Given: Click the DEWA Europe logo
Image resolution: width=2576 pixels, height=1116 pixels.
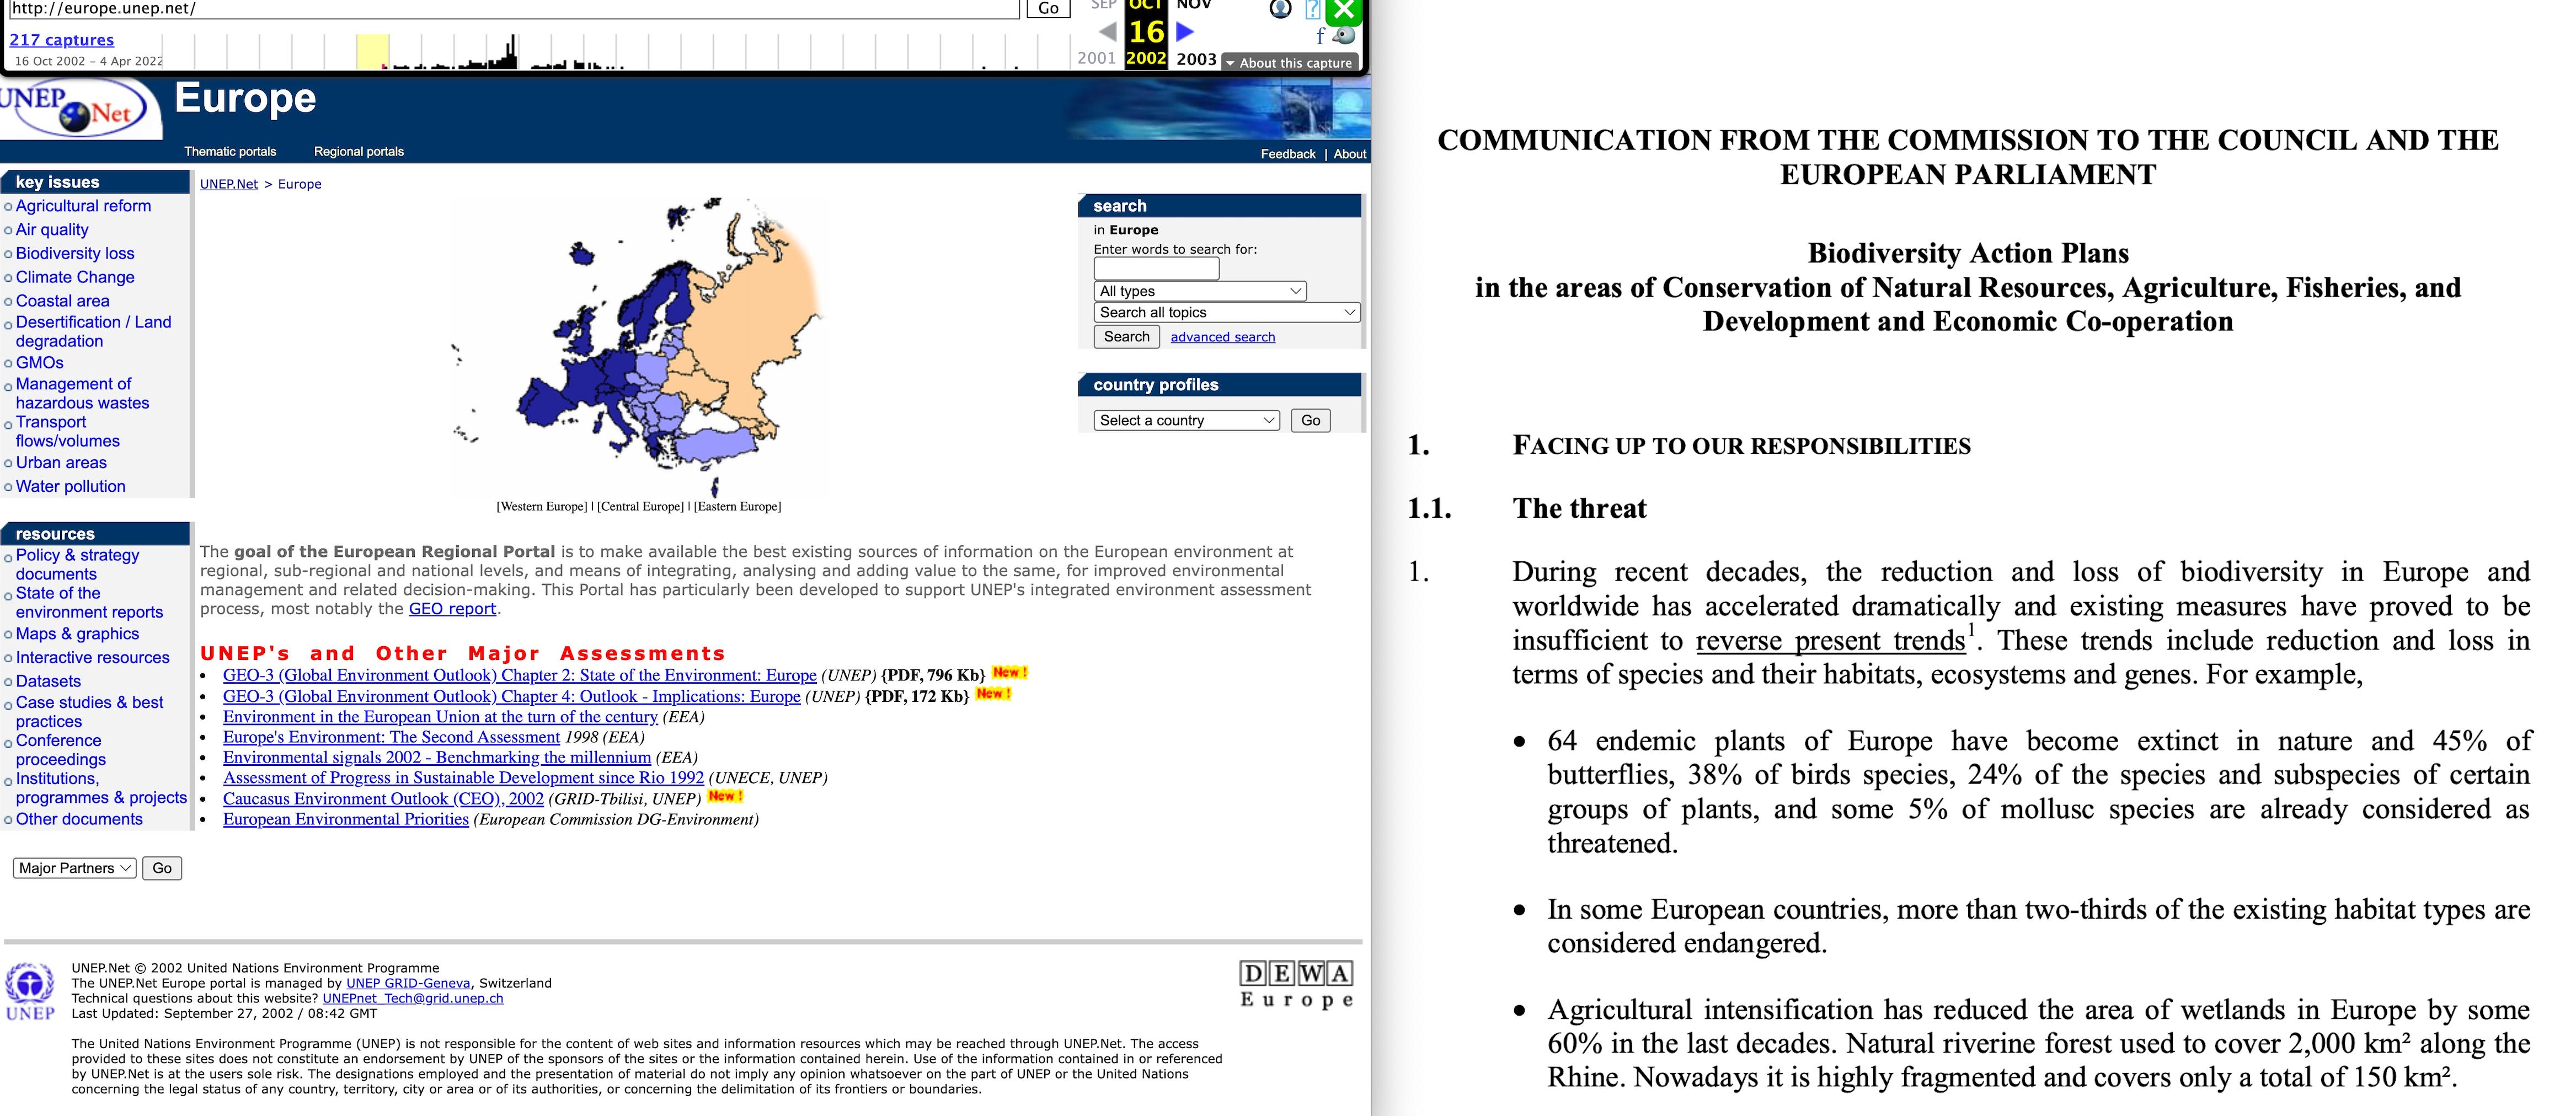Looking at the screenshot, I should [1297, 984].
